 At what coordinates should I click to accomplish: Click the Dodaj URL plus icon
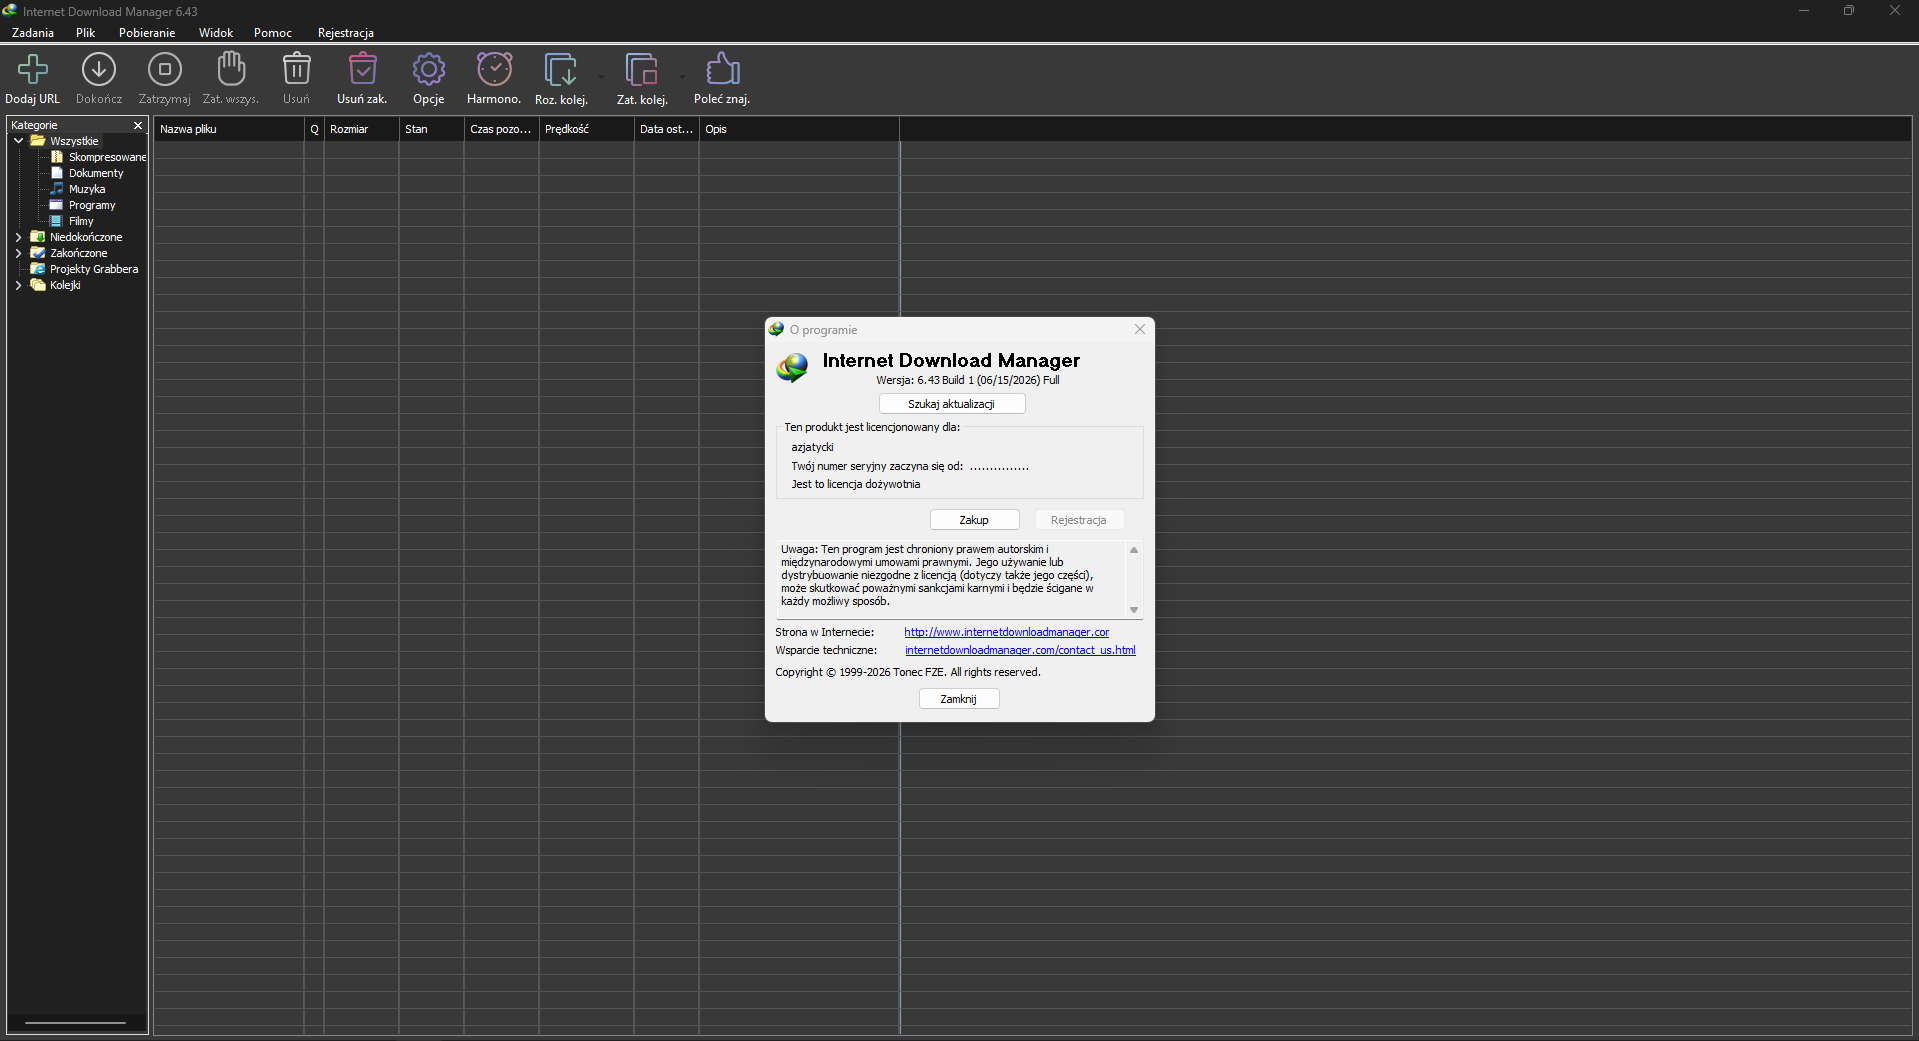click(x=33, y=69)
